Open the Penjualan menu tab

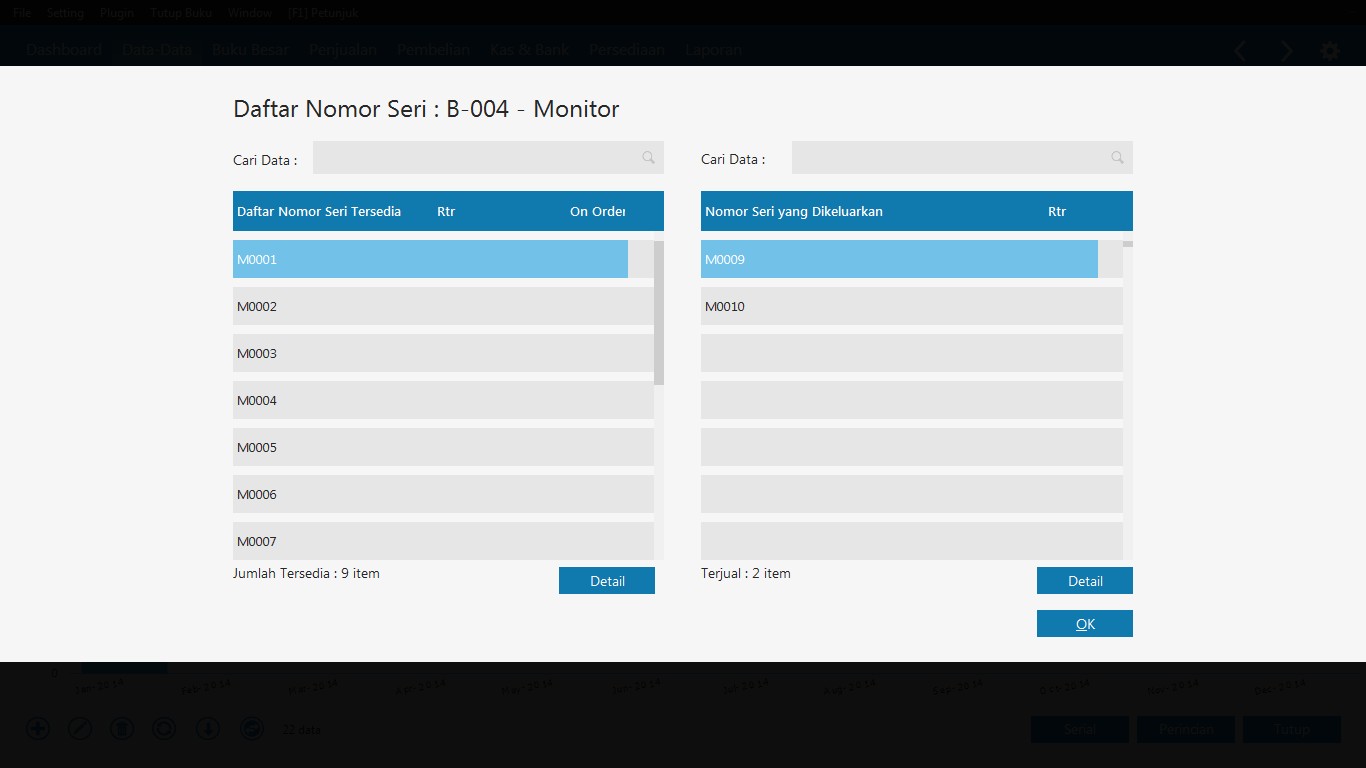tap(343, 50)
